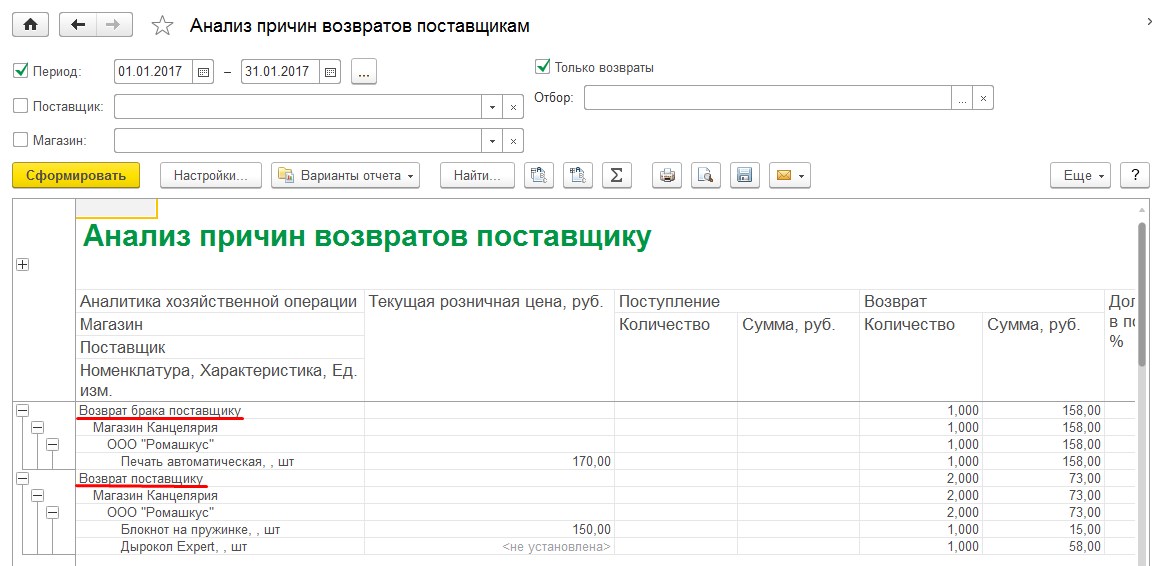1152x566 pixels.
Task: Uncheck the Период checkbox
Action: coord(20,72)
